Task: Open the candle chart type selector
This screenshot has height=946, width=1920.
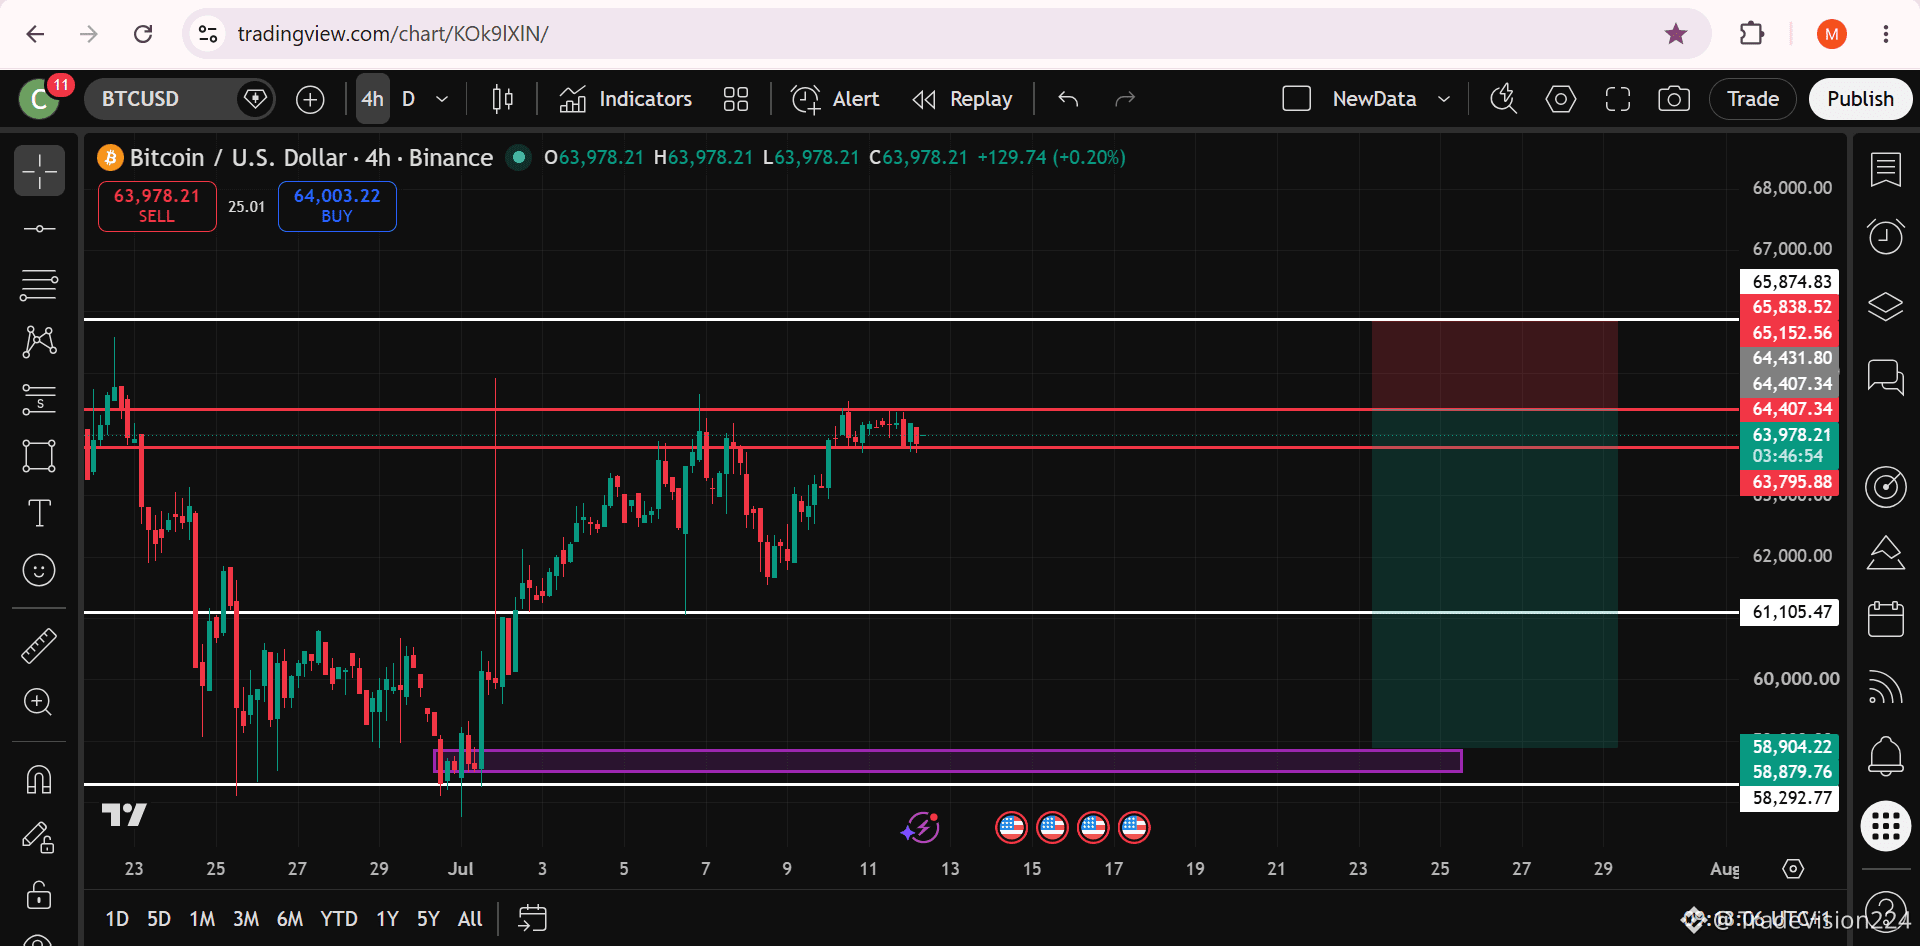Action: (x=503, y=99)
